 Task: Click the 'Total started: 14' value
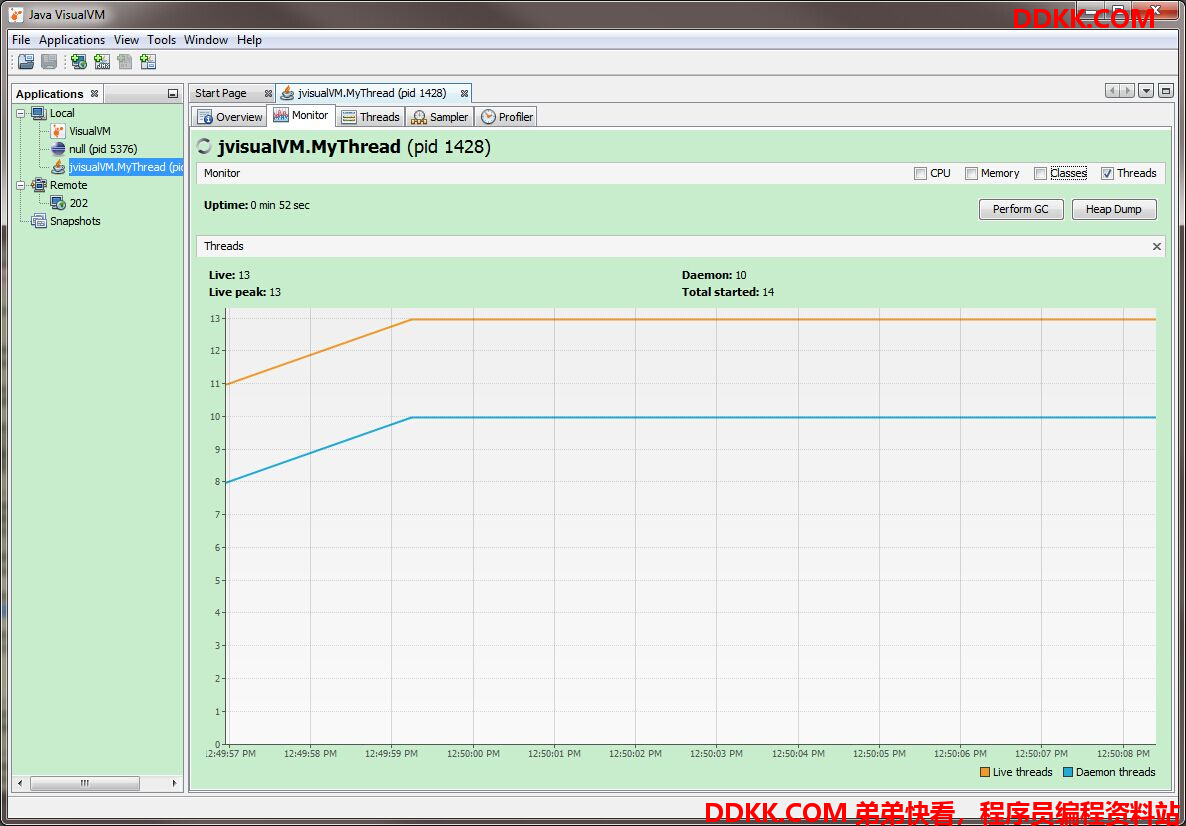click(x=728, y=292)
